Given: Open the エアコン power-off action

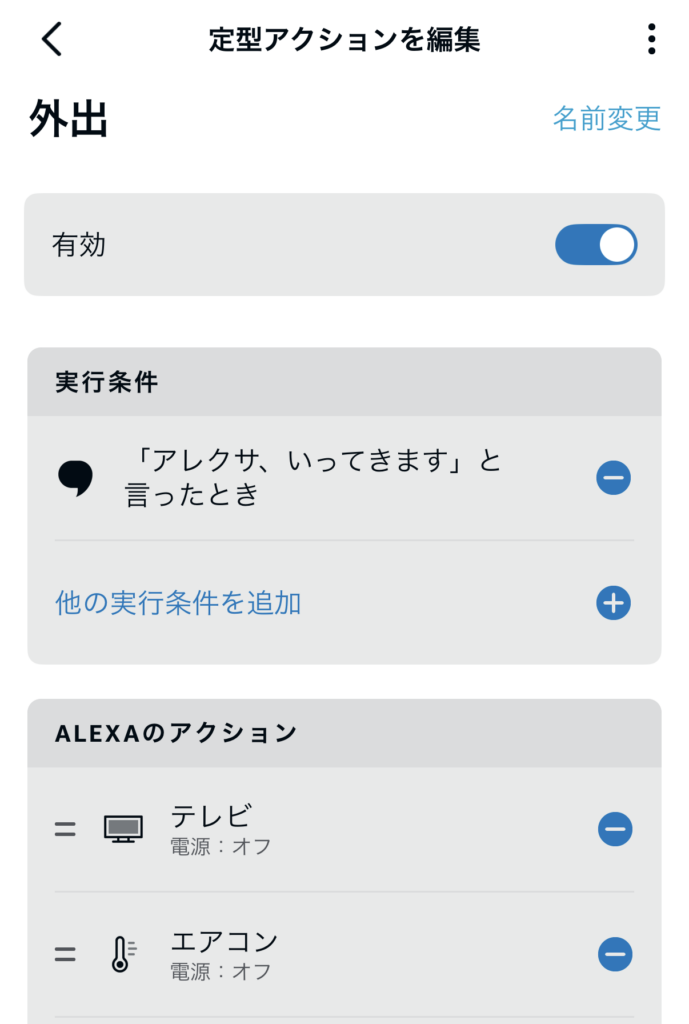Looking at the screenshot, I should coord(224,954).
